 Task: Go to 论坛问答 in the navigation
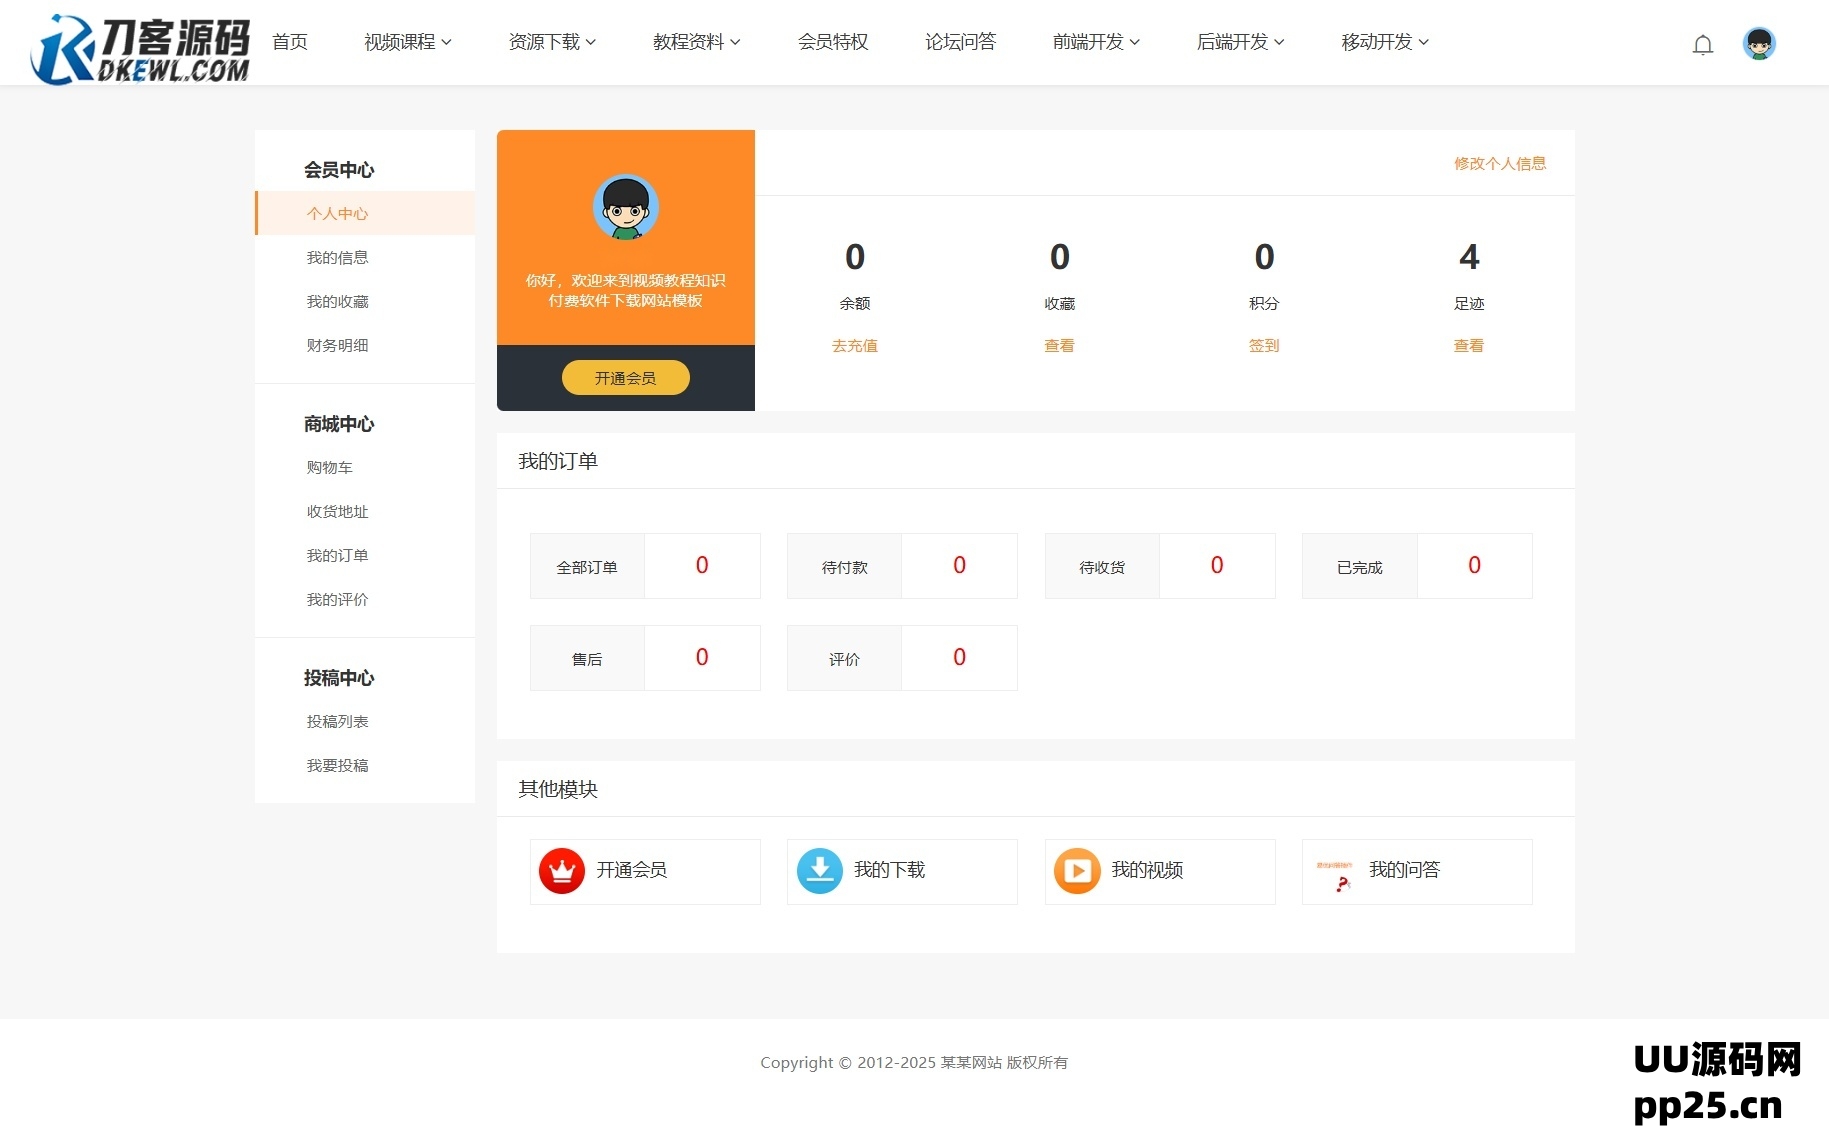pos(960,42)
